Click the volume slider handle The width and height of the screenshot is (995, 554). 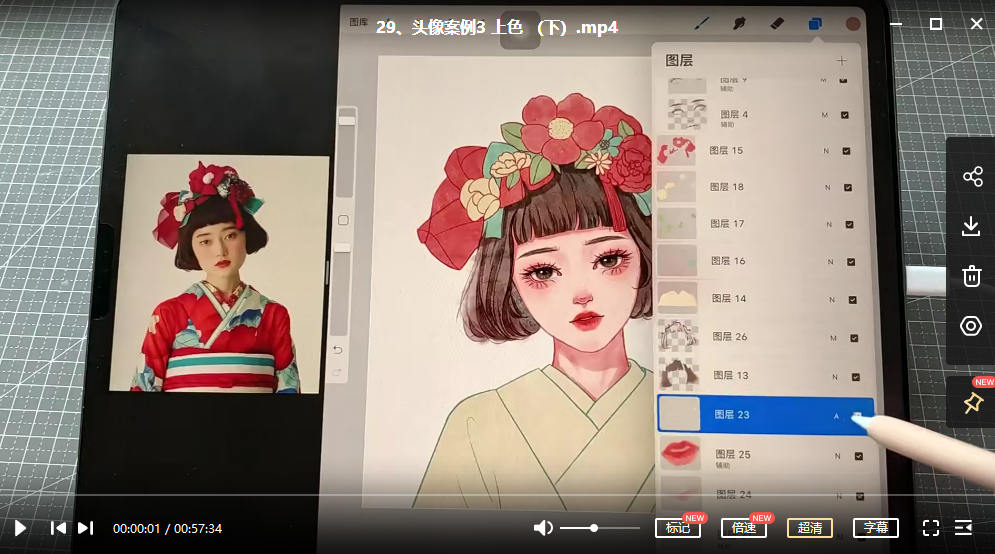pos(594,528)
